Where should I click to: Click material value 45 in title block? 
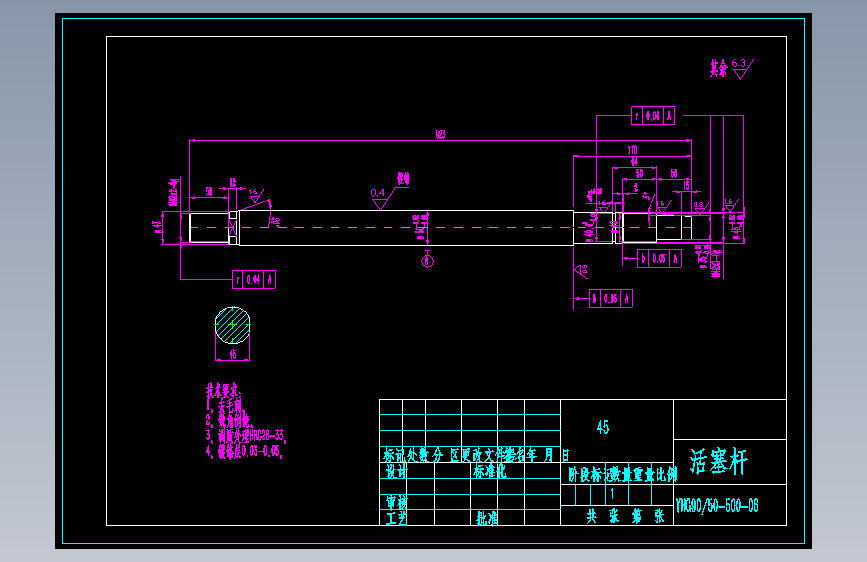click(603, 427)
